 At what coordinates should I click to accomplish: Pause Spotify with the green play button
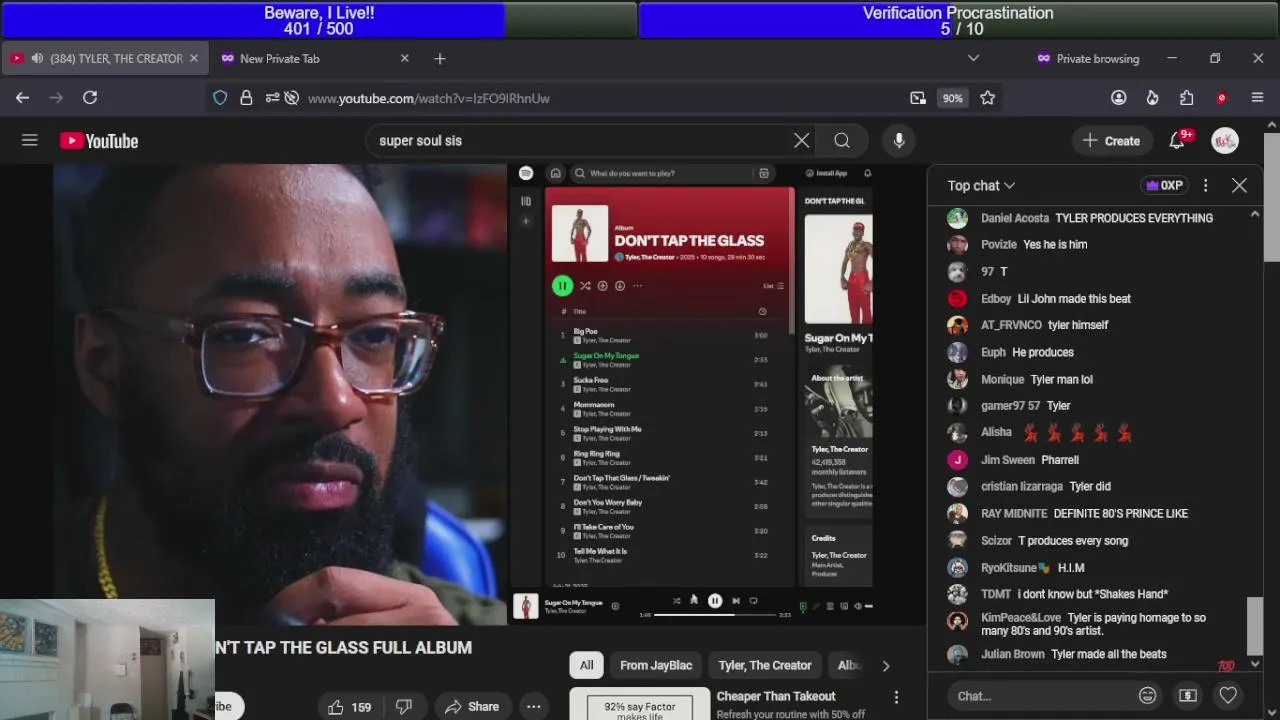click(562, 286)
